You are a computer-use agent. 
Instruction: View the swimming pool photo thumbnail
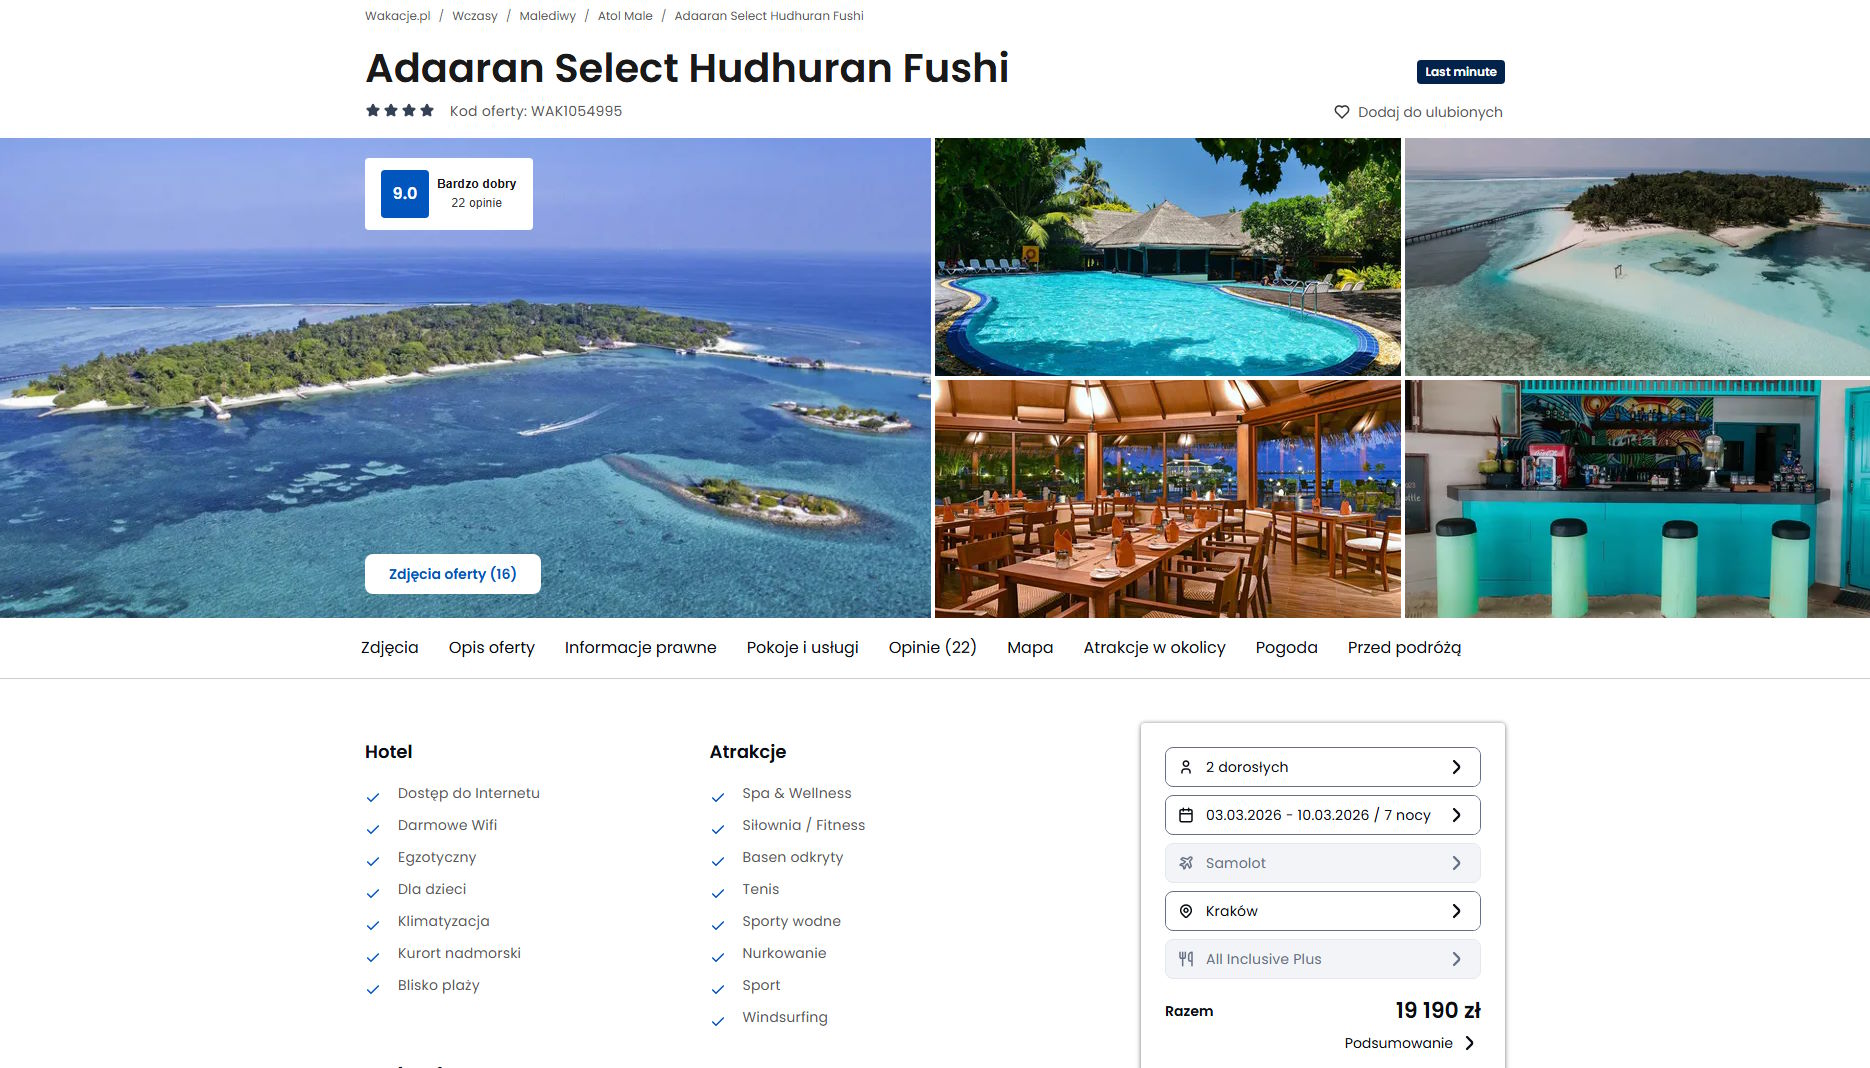[x=1167, y=257]
